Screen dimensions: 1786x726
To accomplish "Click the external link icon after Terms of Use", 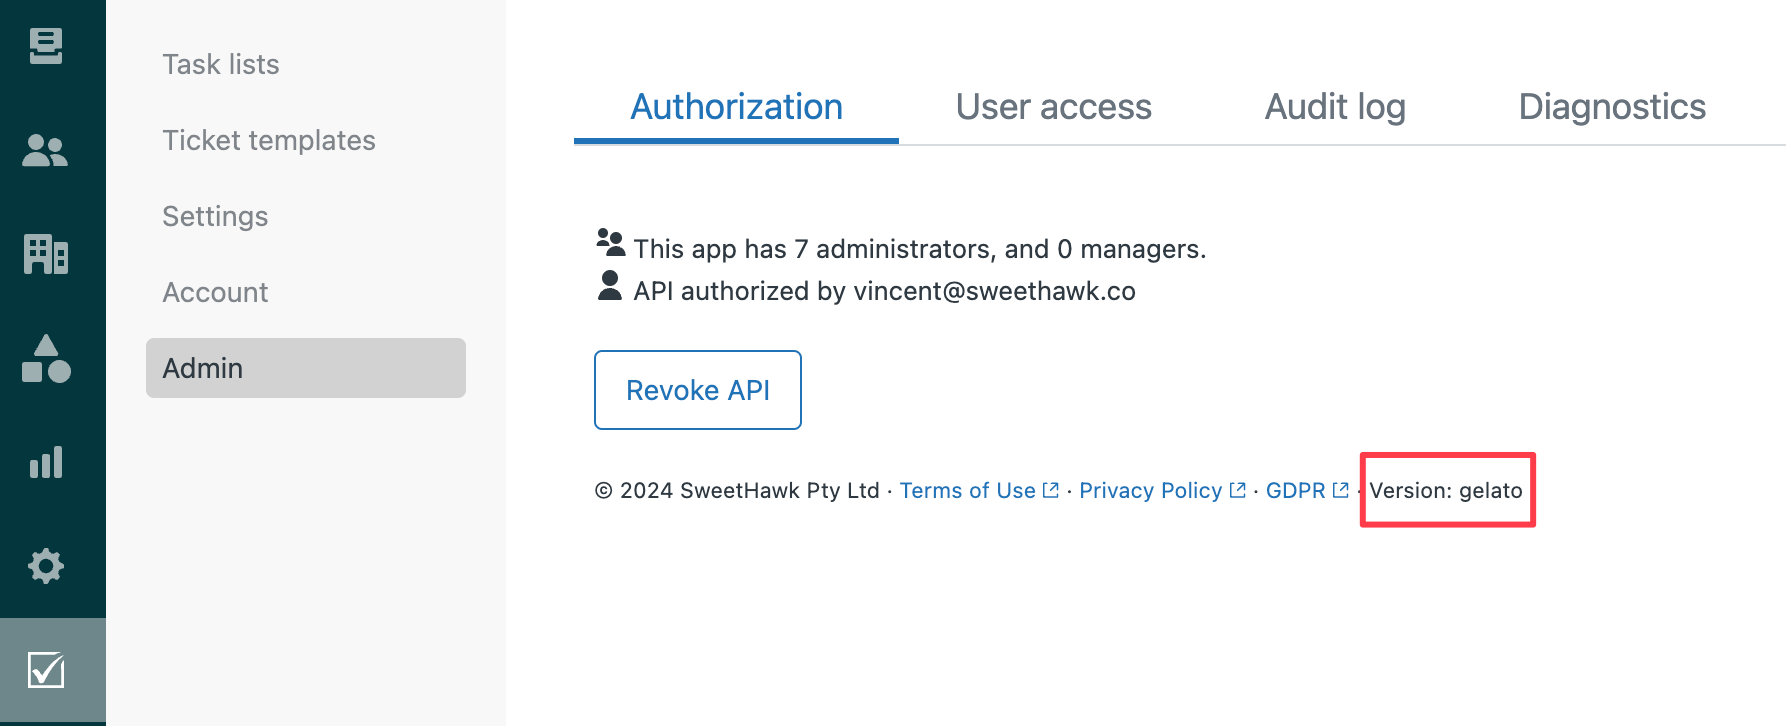I will (x=1051, y=490).
